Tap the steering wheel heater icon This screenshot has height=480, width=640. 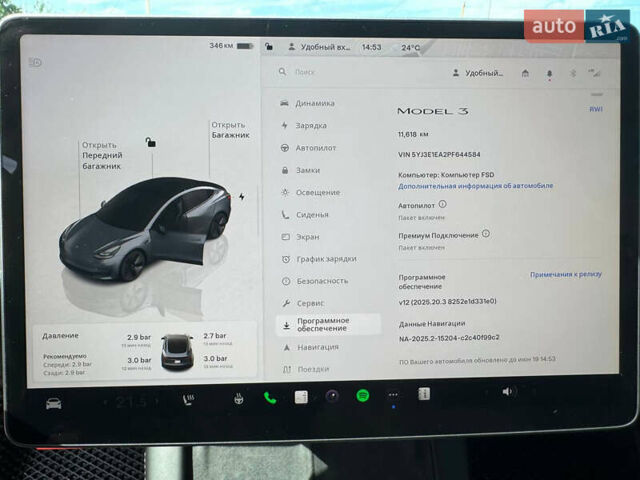(x=239, y=399)
